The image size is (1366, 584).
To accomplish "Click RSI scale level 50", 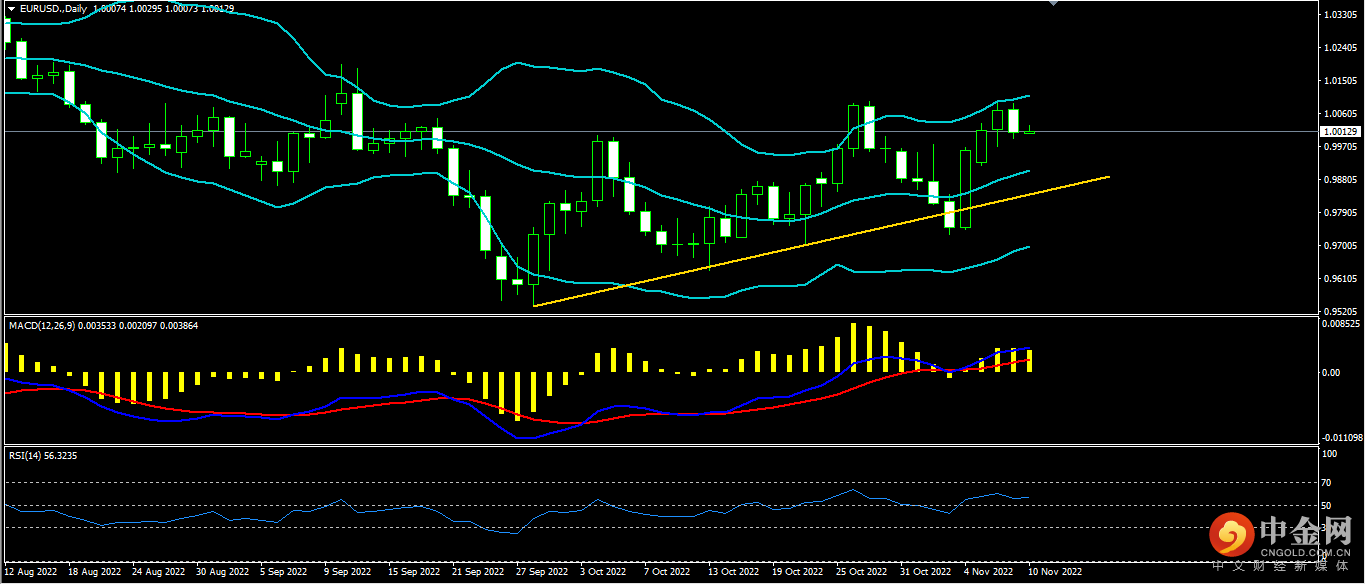I will [x=1327, y=505].
